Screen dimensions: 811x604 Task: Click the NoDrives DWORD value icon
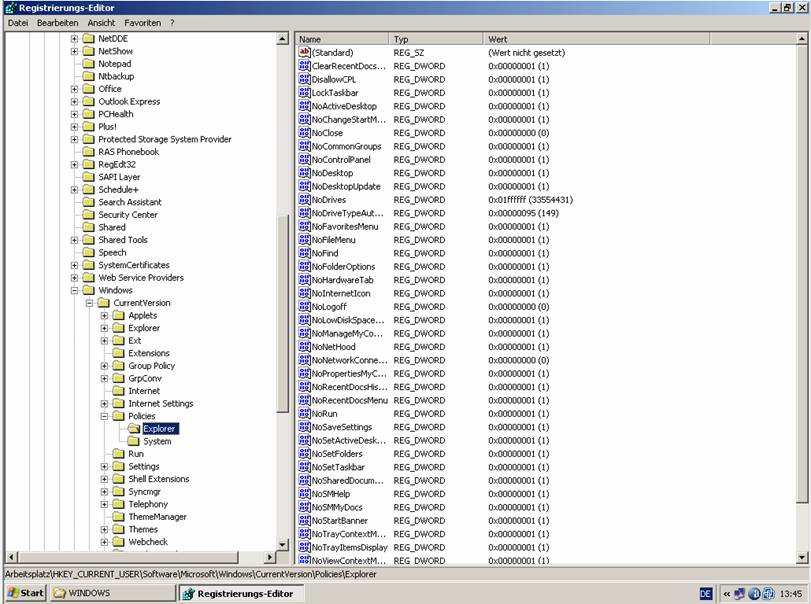pos(304,199)
